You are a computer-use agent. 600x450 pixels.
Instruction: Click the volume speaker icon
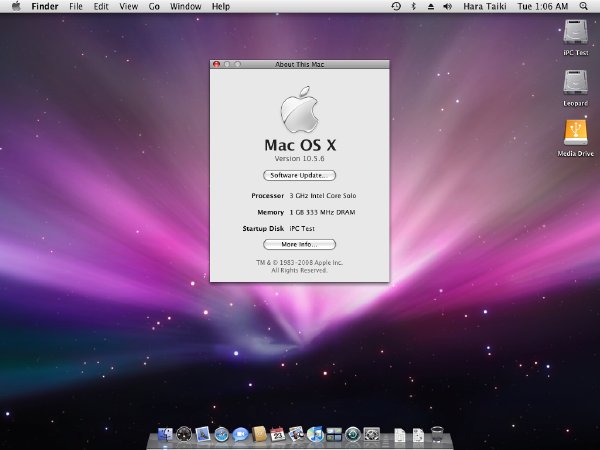447,7
